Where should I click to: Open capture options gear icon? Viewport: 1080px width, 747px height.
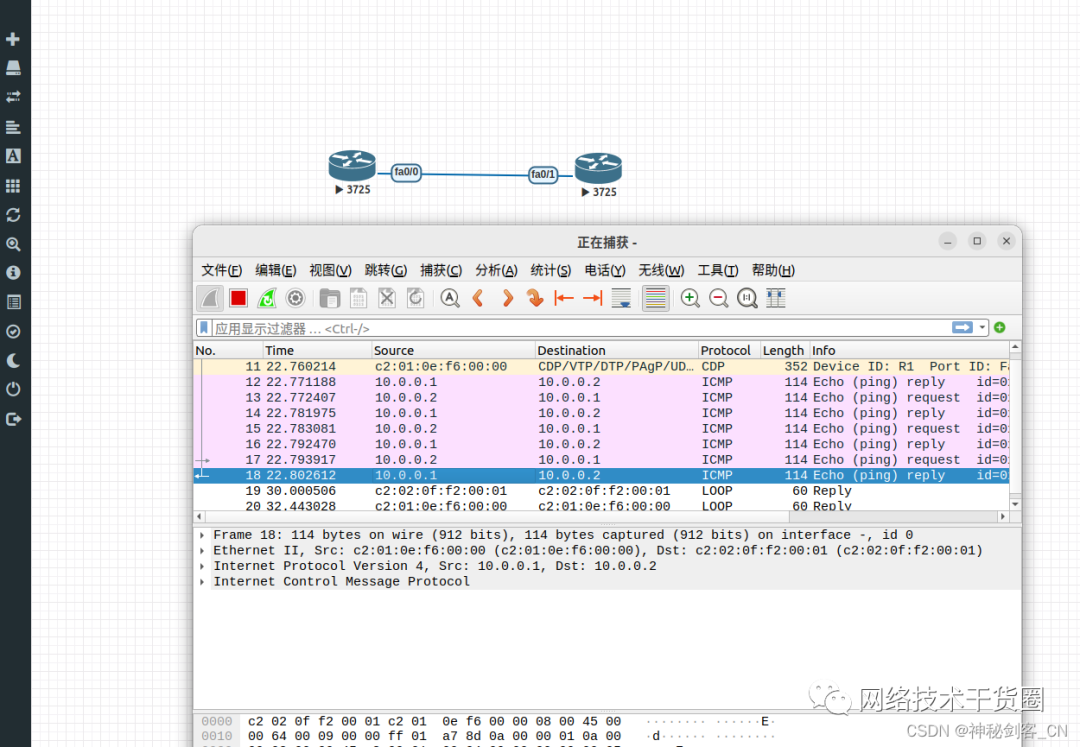(x=295, y=298)
